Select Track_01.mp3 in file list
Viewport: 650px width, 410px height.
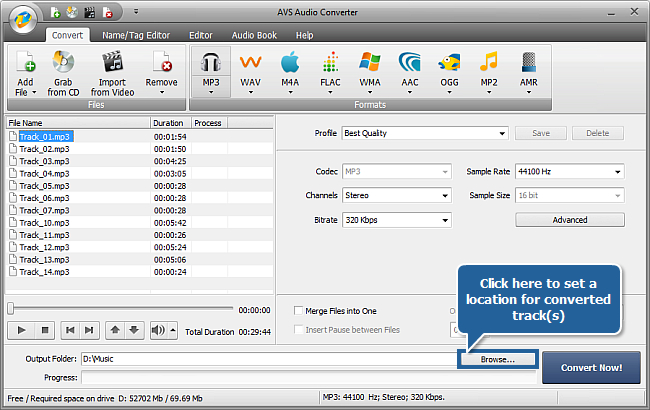click(44, 137)
